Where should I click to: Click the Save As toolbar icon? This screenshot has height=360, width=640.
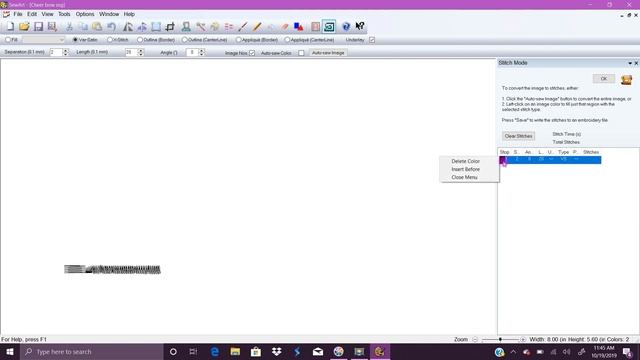tap(52, 27)
